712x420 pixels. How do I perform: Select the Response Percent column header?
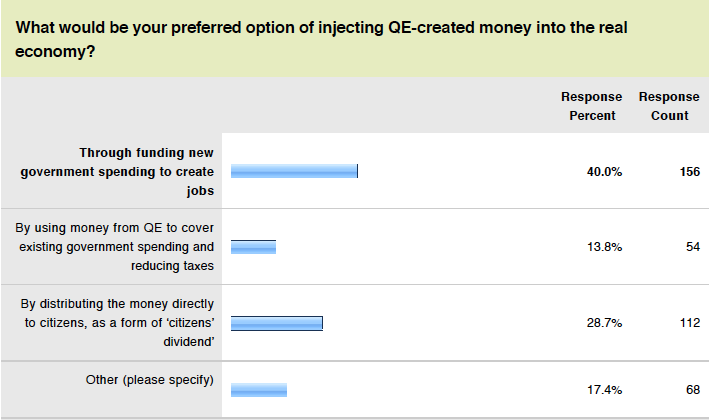click(592, 106)
